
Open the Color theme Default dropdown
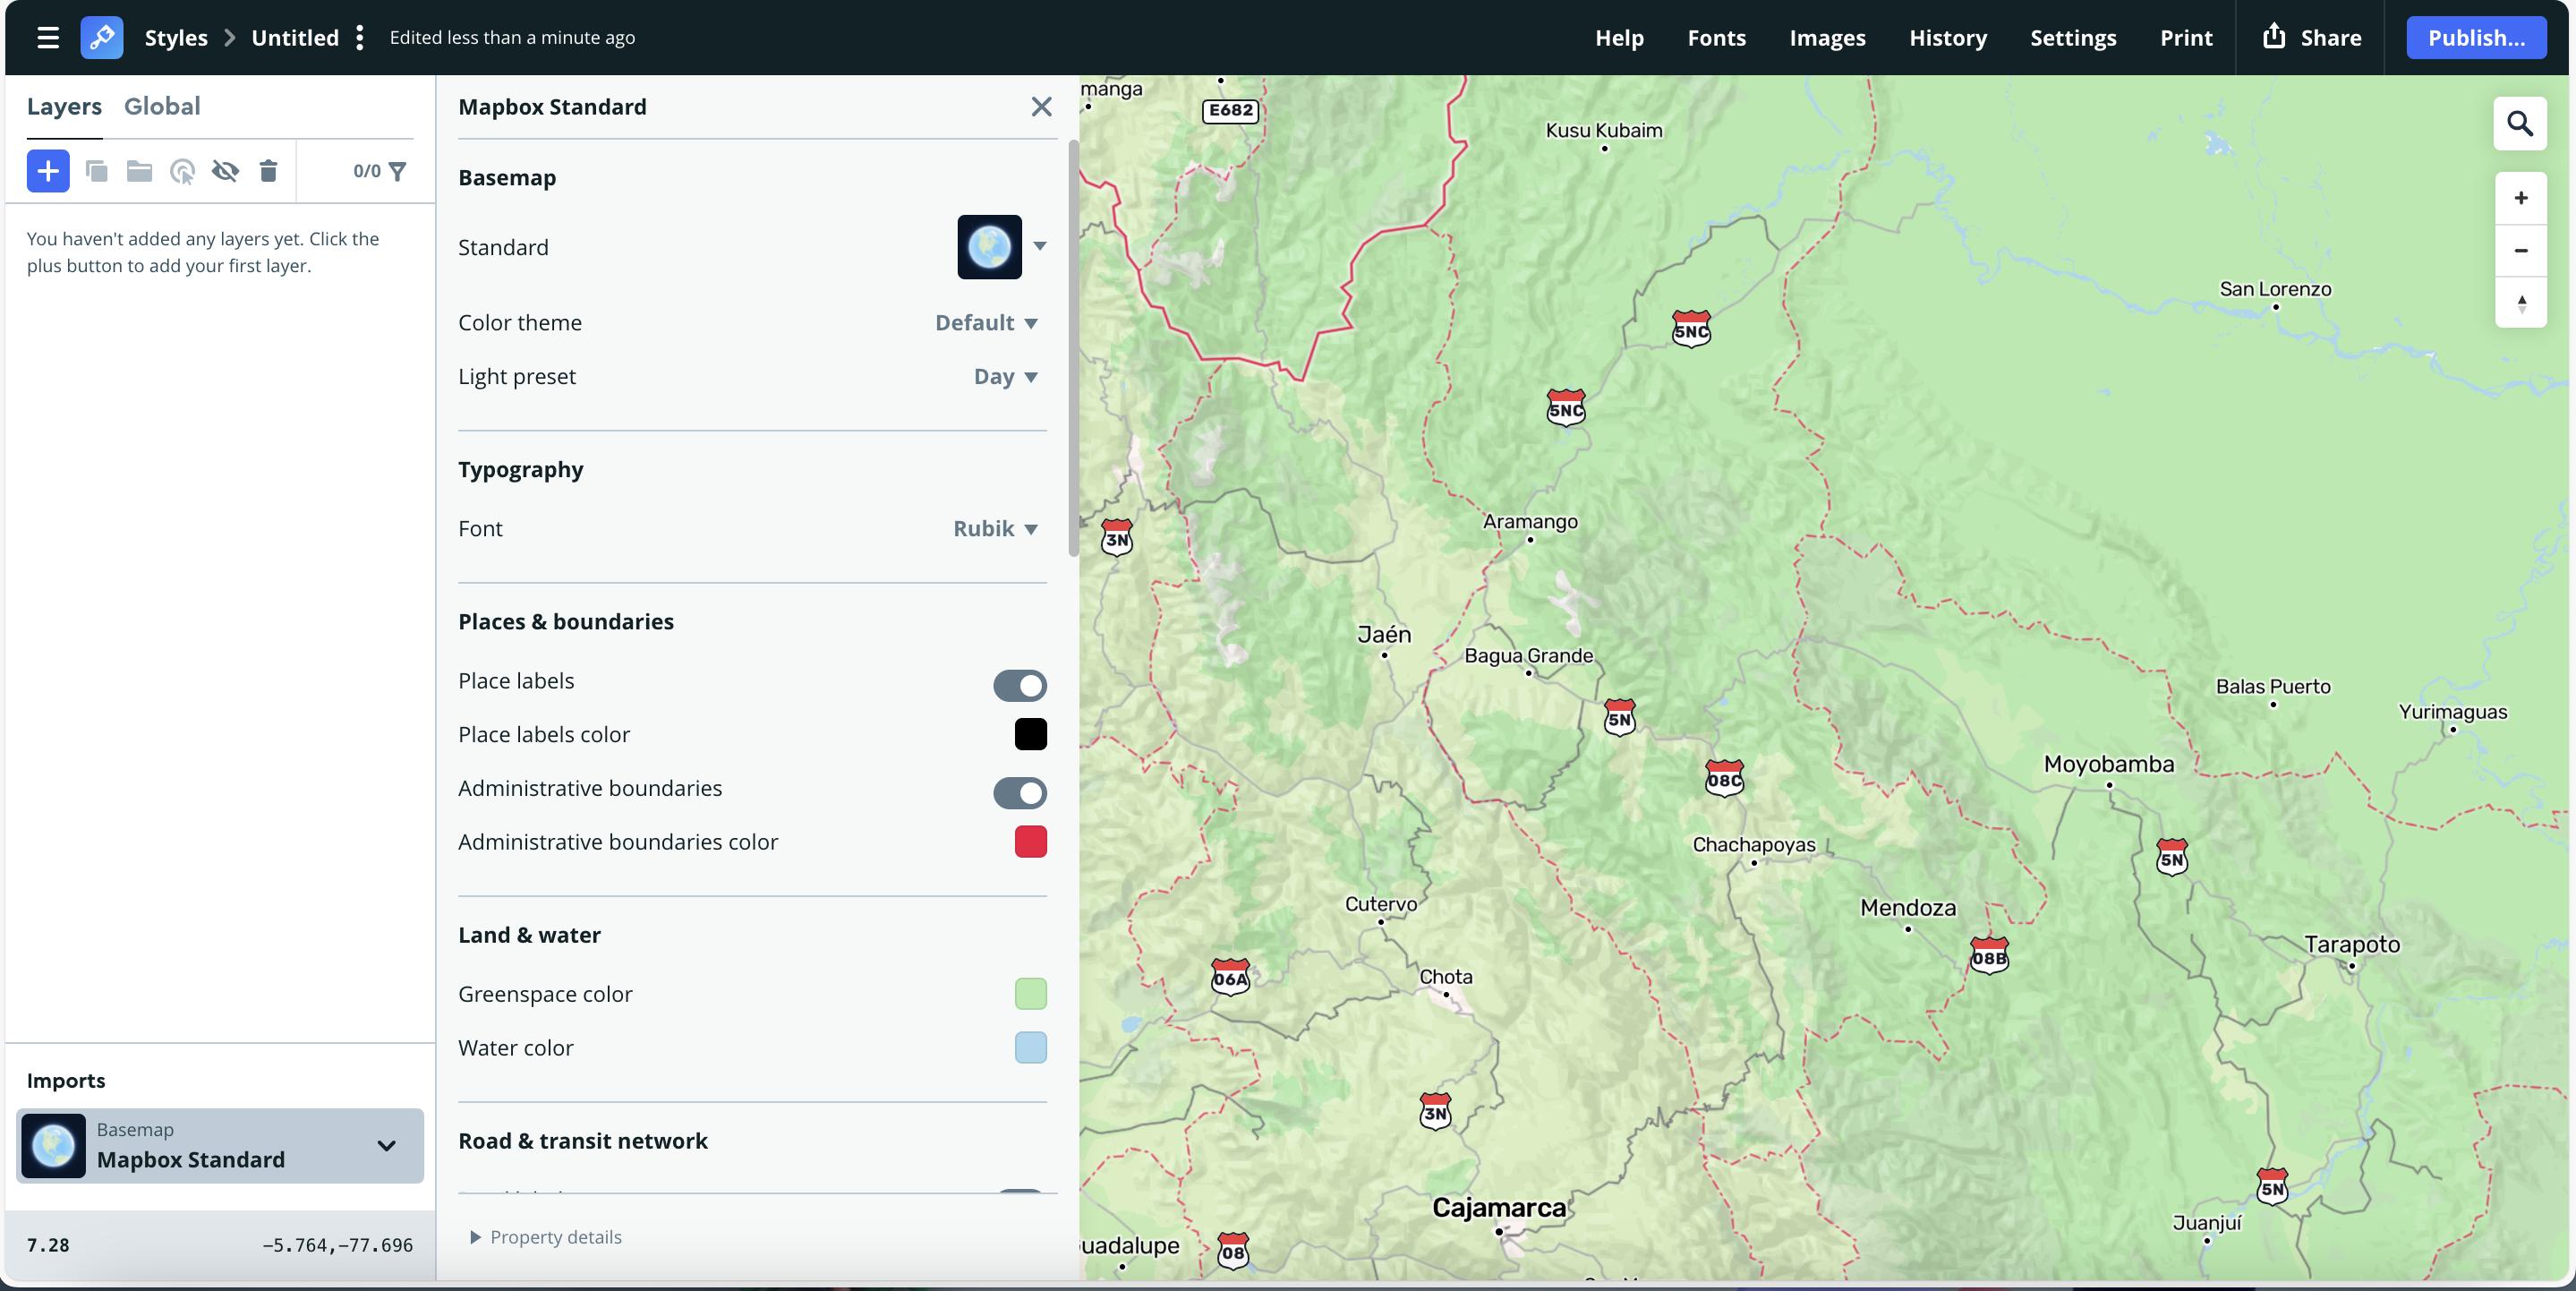tap(986, 322)
